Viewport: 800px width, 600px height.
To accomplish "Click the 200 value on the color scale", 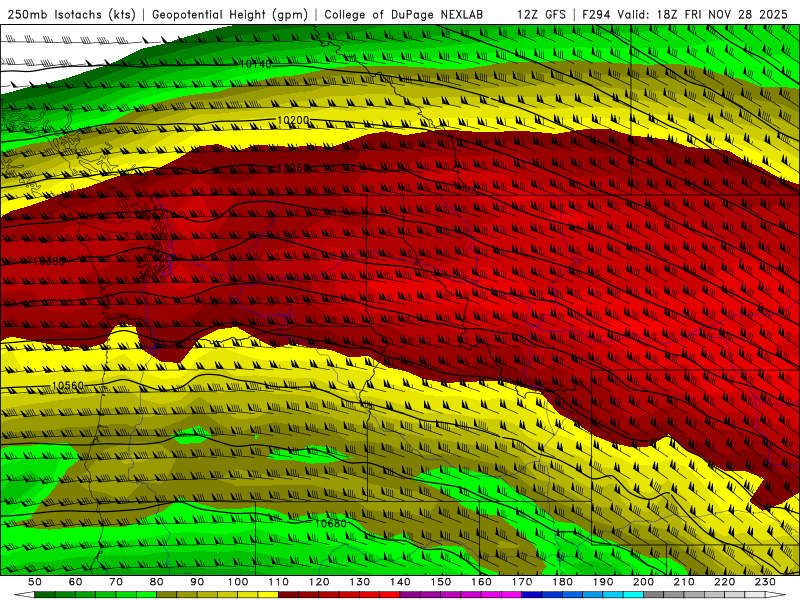I will click(643, 582).
